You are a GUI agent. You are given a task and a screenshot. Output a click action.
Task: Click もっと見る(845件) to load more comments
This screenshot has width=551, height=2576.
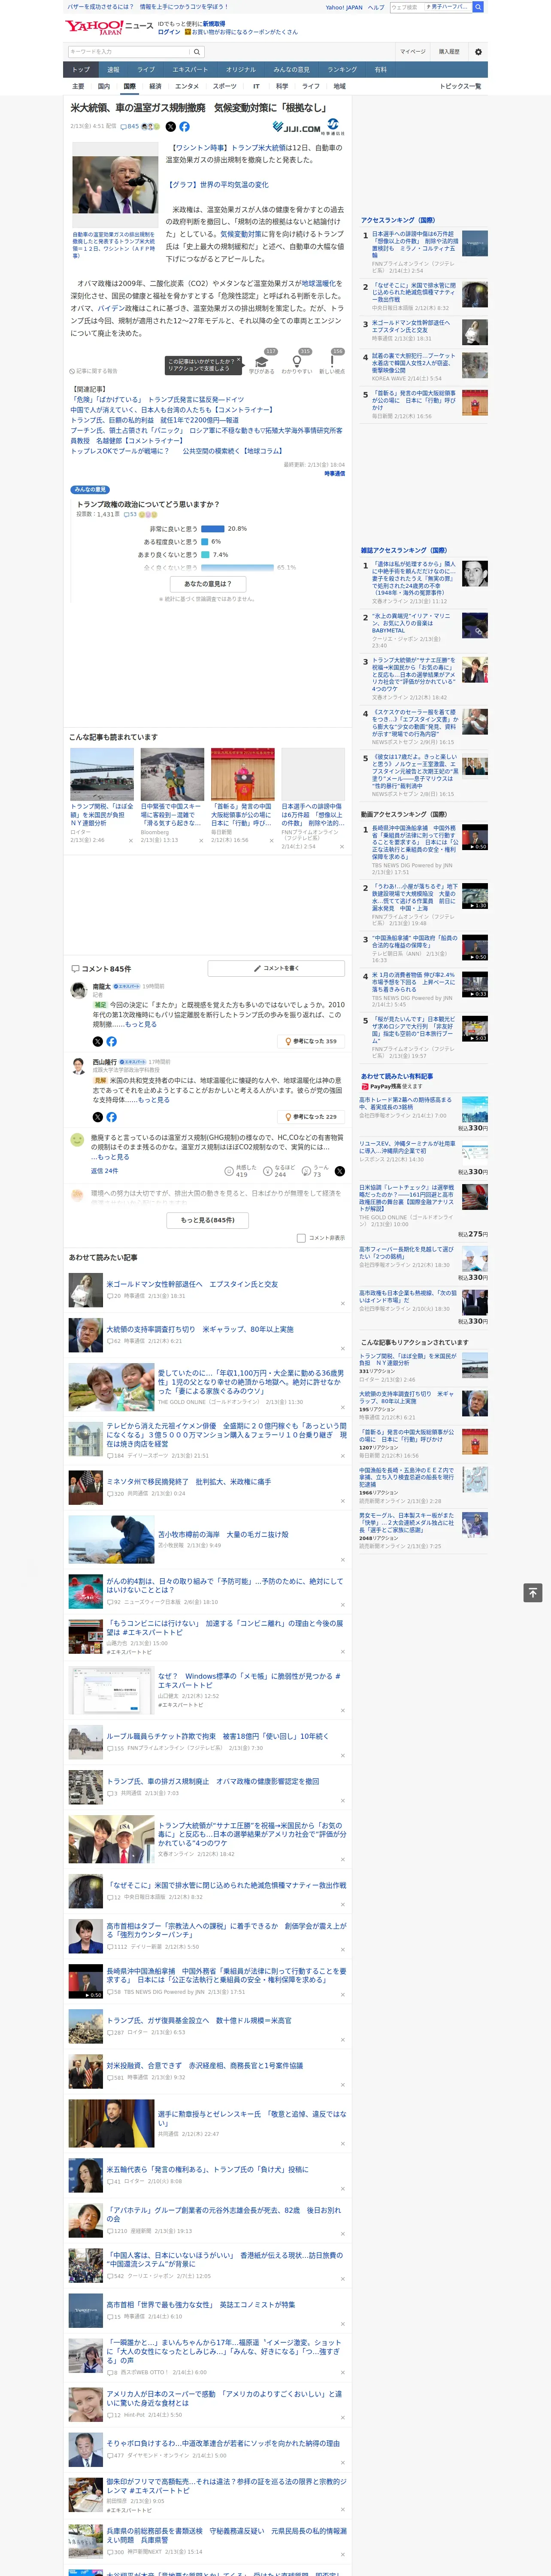click(208, 1220)
